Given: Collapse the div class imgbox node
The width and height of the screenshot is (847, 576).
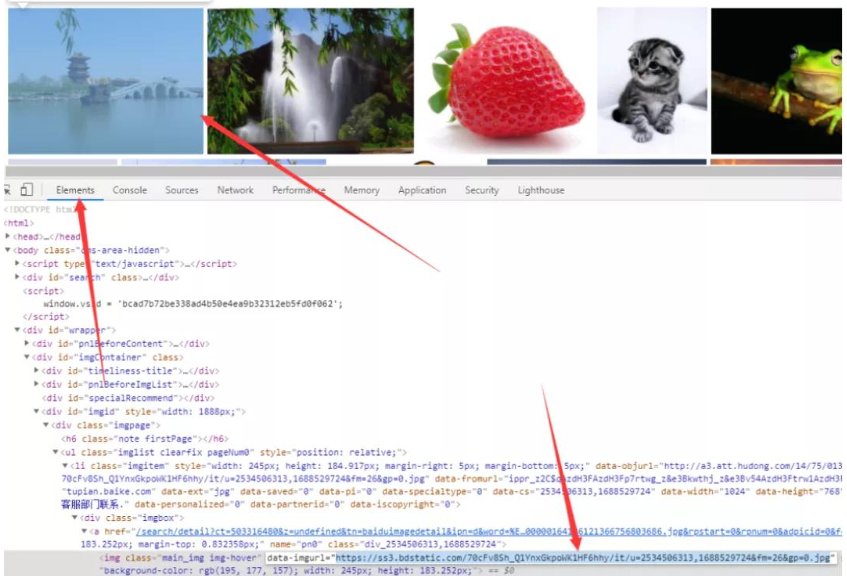Looking at the screenshot, I should [75, 518].
